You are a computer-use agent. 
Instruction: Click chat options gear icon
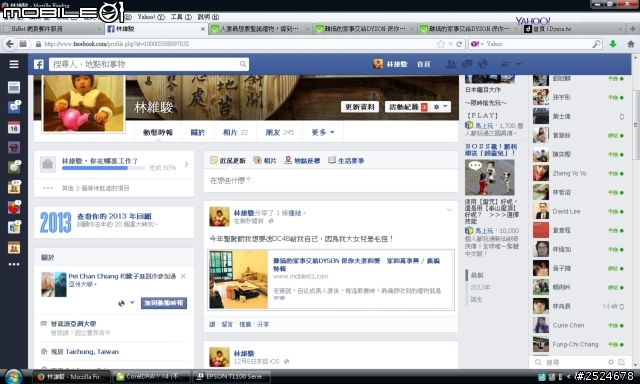click(611, 362)
